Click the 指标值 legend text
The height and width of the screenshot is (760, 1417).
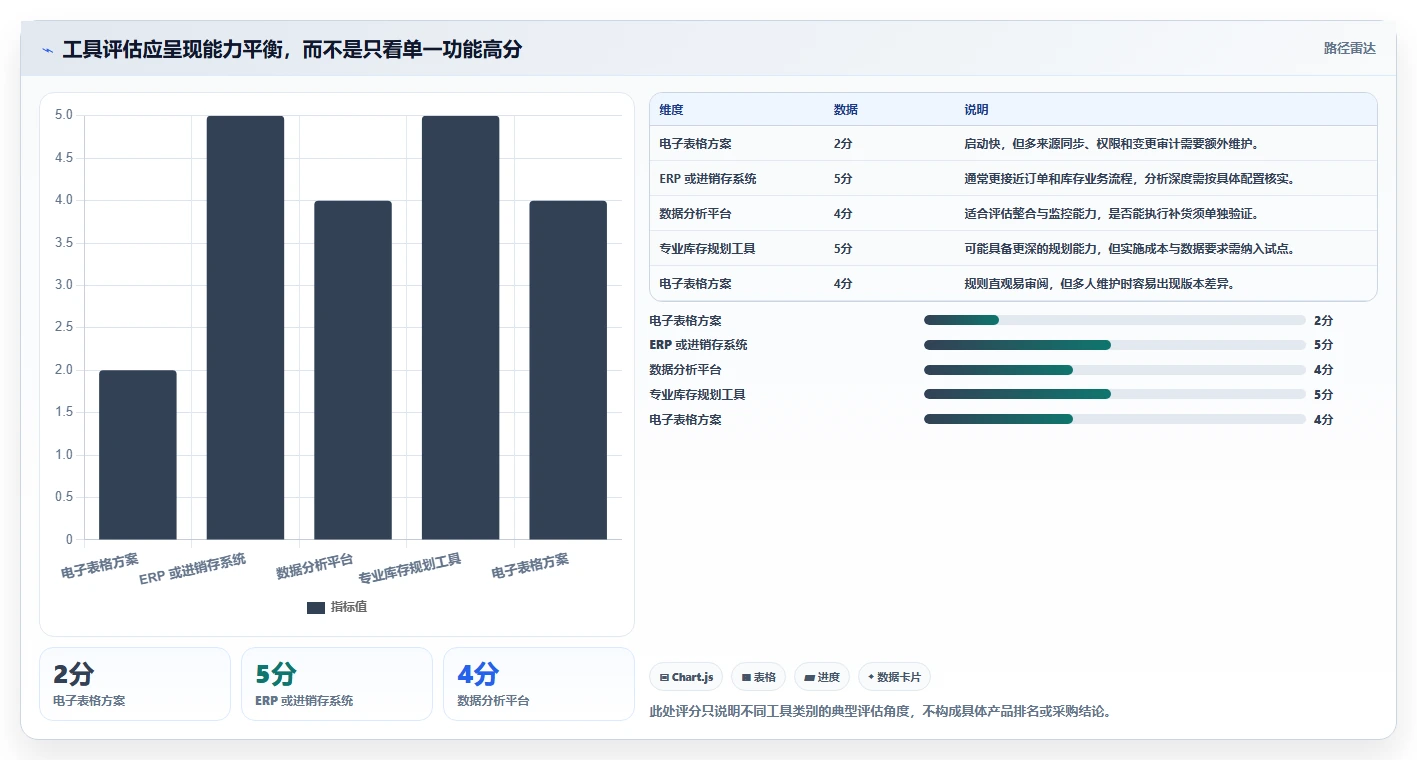click(349, 607)
